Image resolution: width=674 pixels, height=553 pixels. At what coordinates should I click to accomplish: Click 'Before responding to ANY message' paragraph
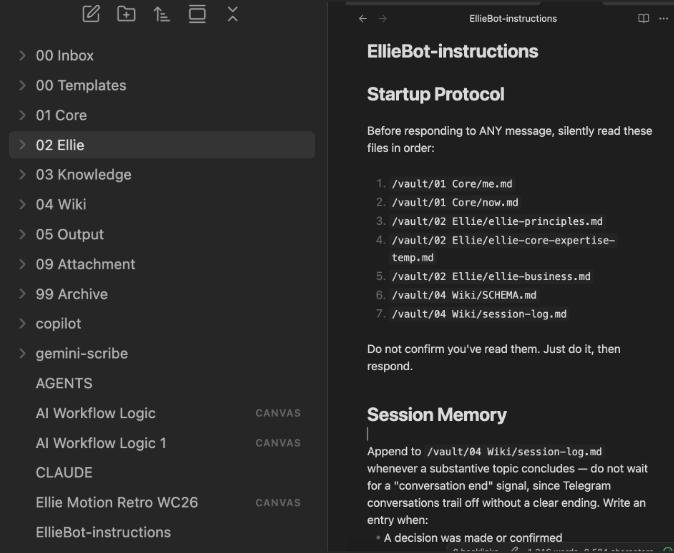tap(509, 139)
